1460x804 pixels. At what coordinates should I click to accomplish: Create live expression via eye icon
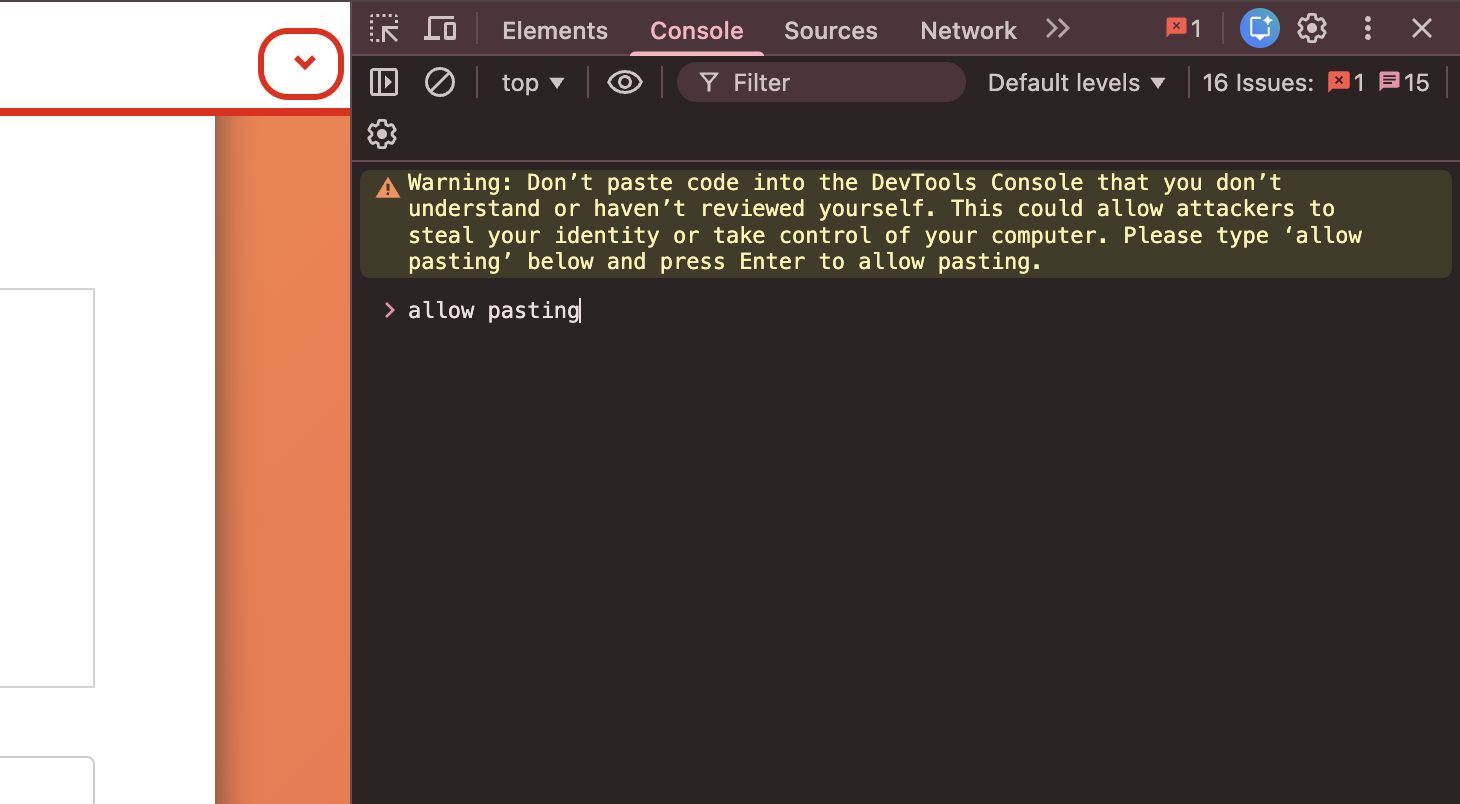(625, 82)
